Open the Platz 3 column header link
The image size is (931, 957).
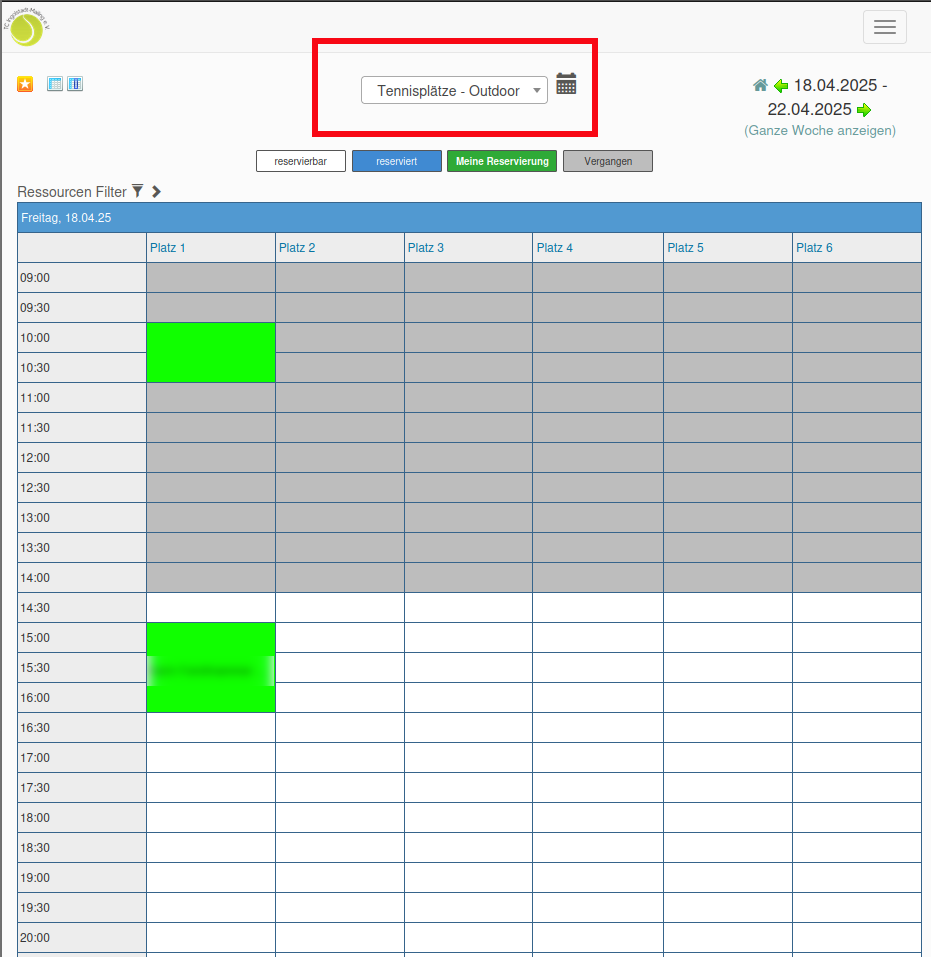click(426, 247)
